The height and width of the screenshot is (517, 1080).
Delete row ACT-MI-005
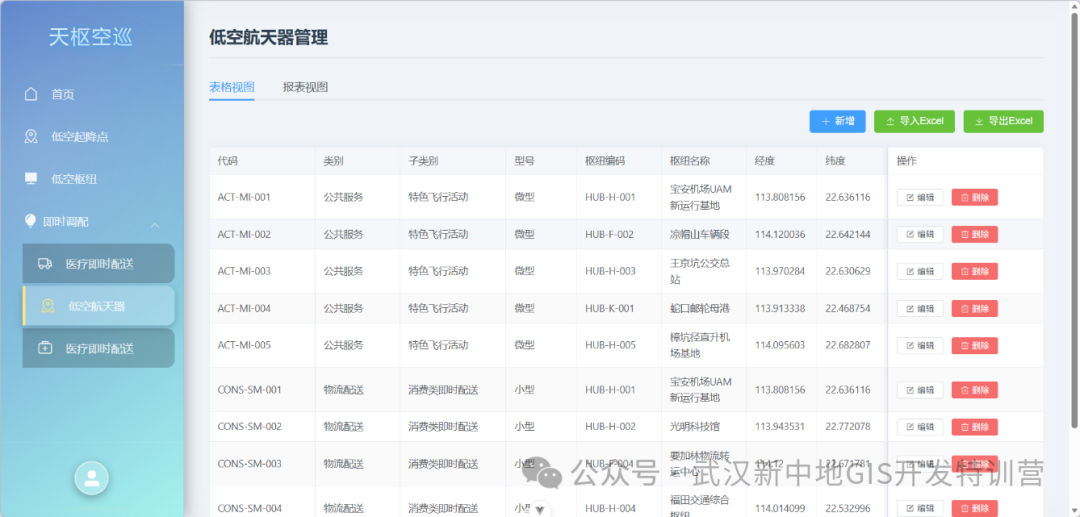pyautogui.click(x=975, y=345)
